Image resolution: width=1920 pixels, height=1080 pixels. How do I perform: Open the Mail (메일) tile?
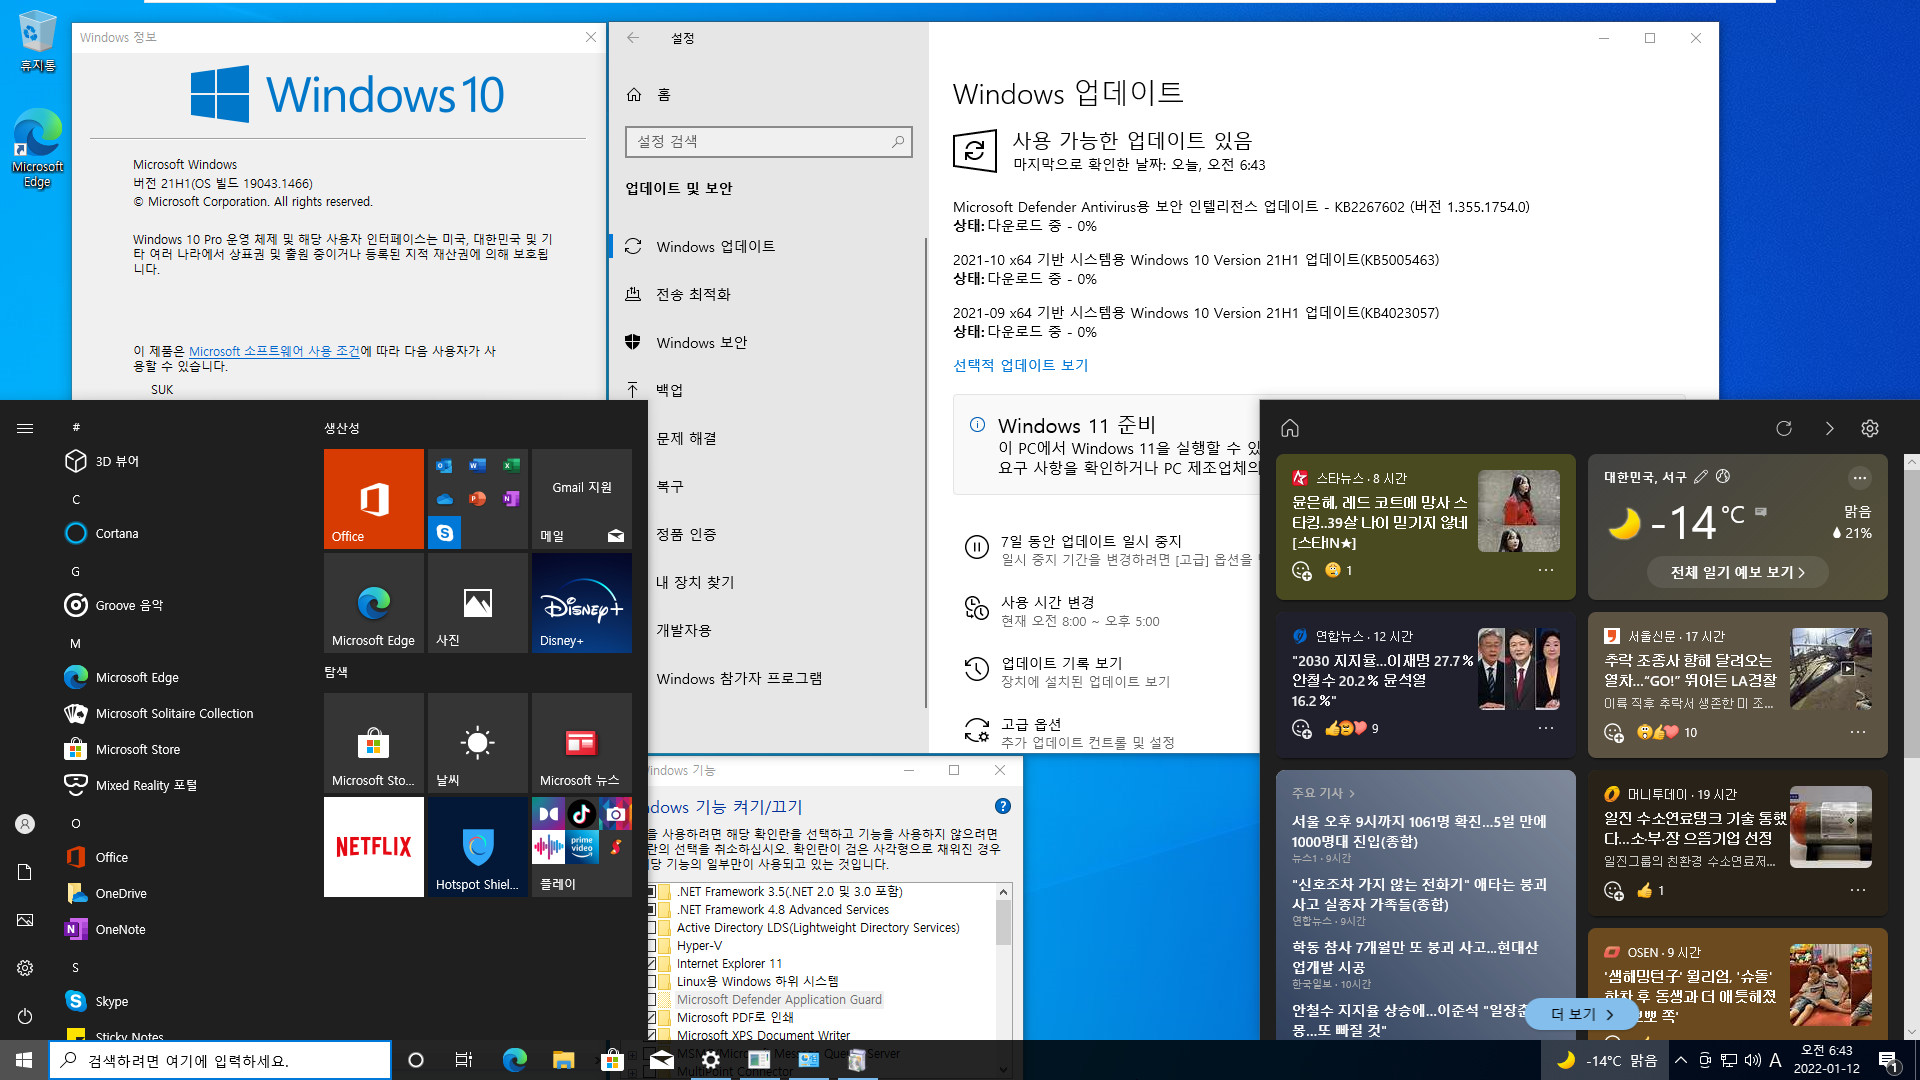click(x=581, y=498)
